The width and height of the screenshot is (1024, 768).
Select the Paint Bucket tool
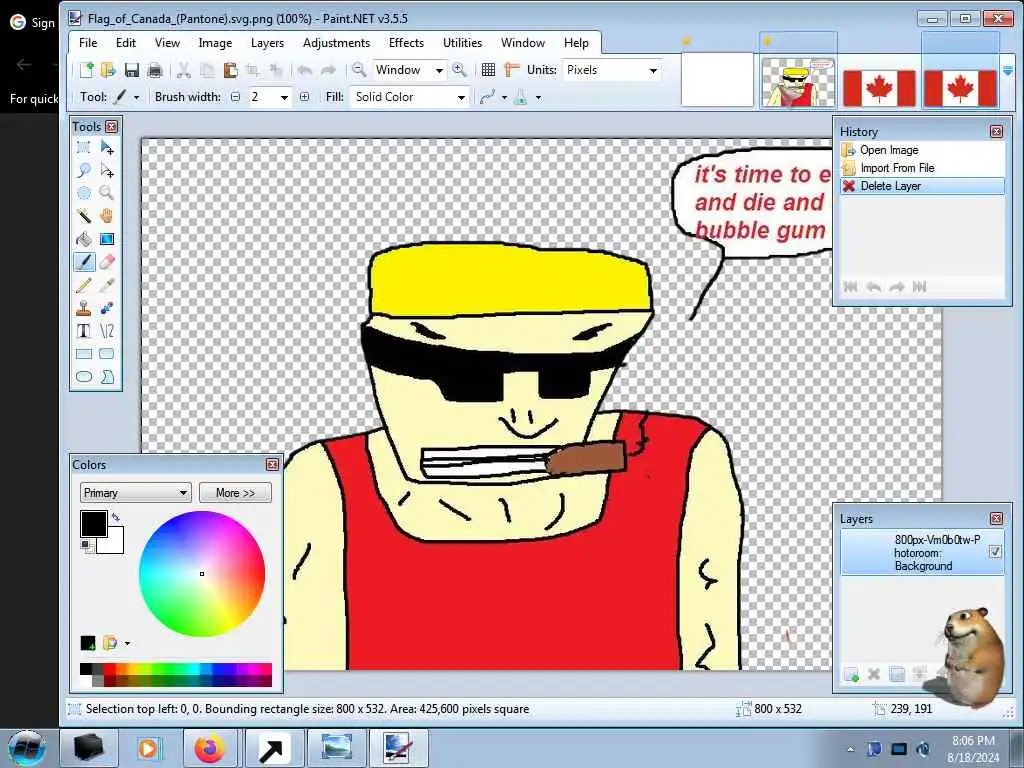84,239
